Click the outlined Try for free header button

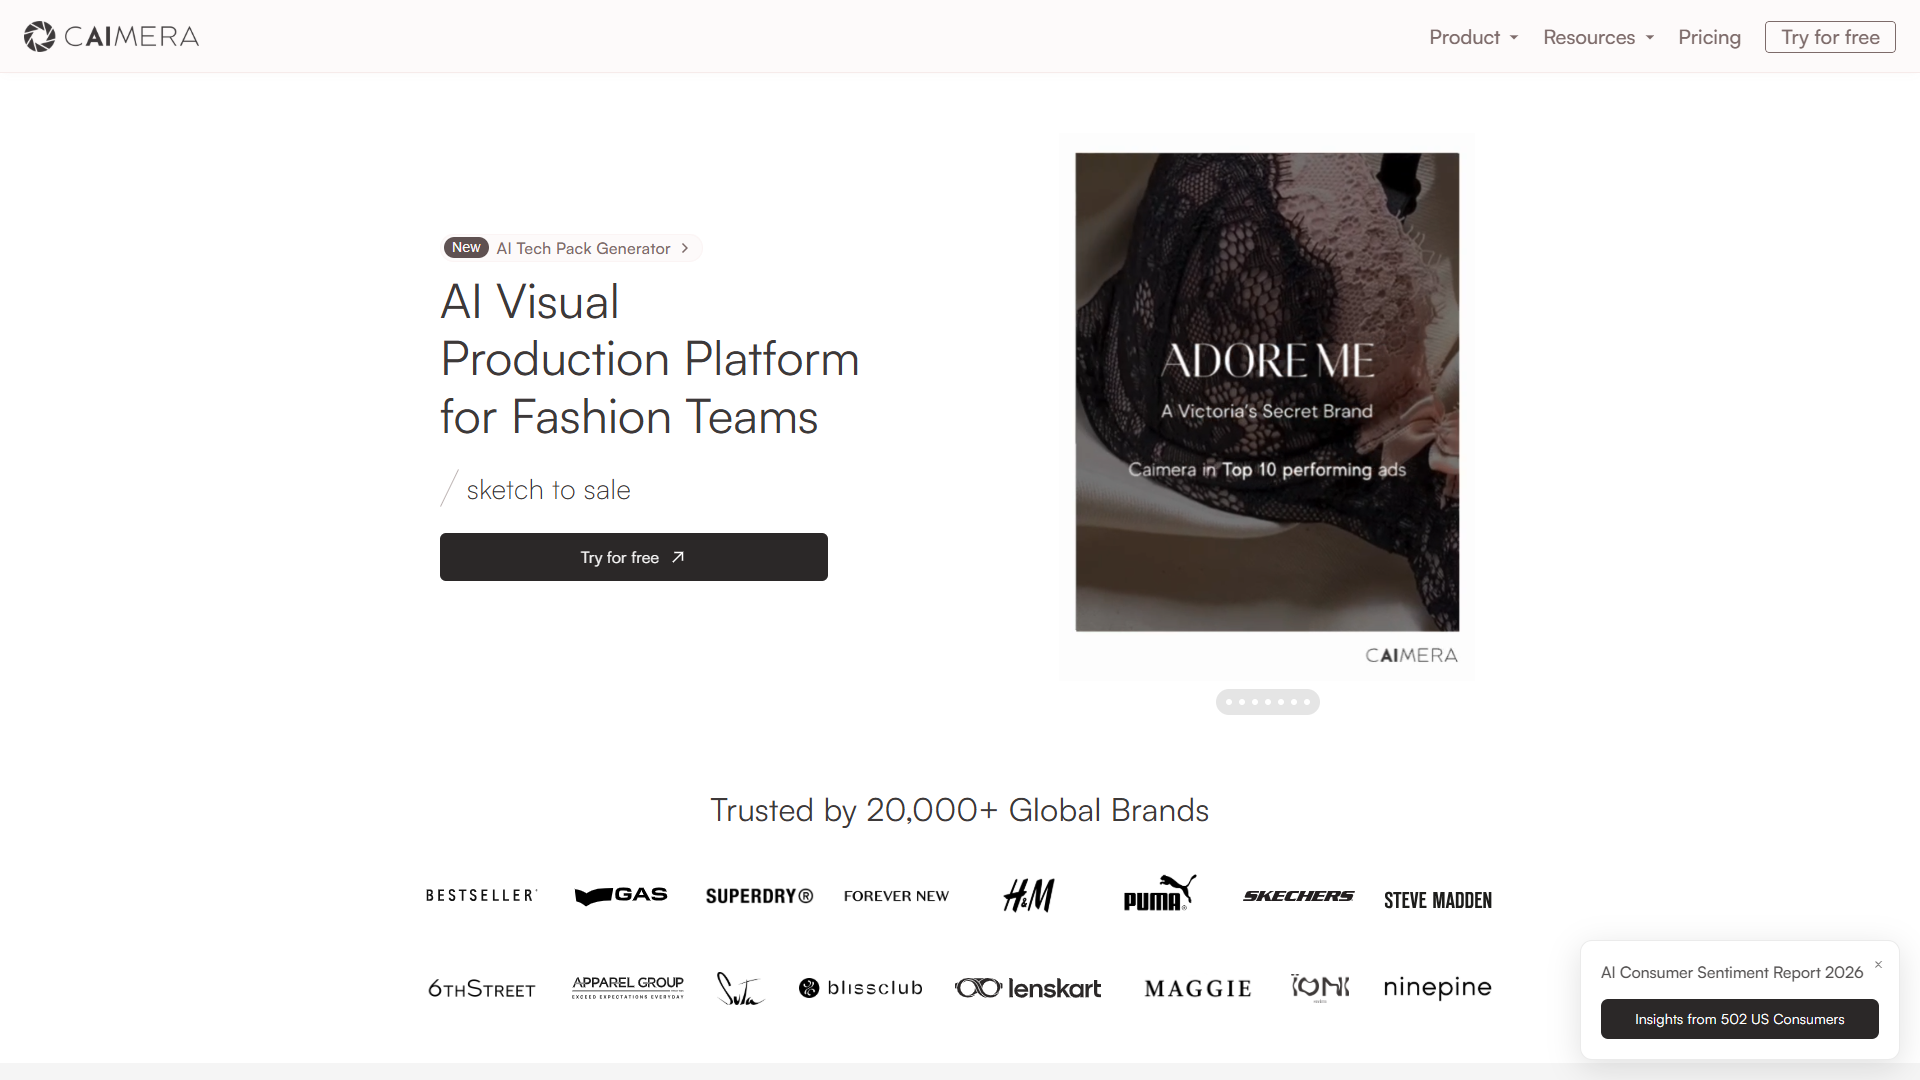click(x=1830, y=37)
